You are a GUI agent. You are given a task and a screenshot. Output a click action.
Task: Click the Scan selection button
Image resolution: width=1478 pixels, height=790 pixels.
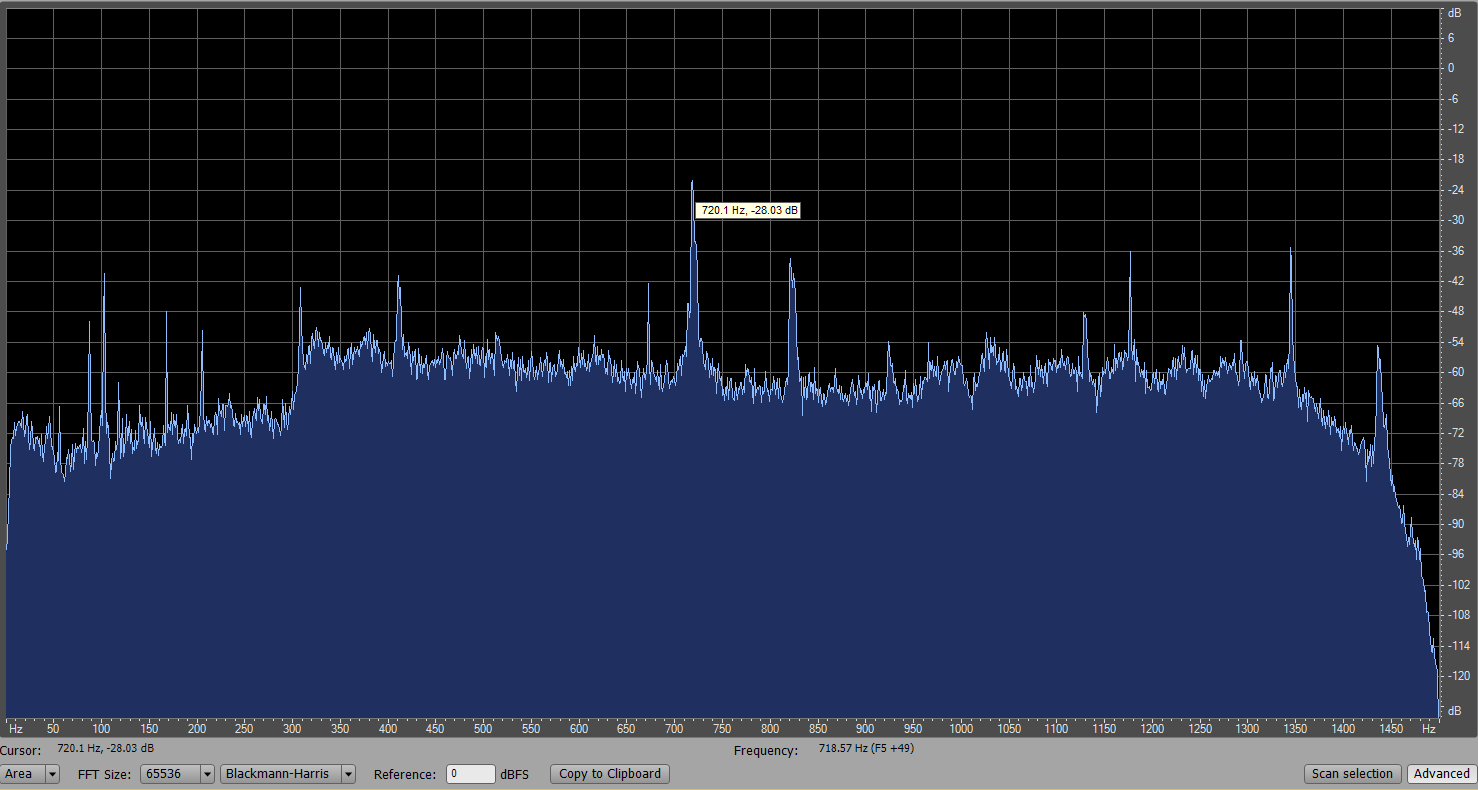[x=1352, y=774]
